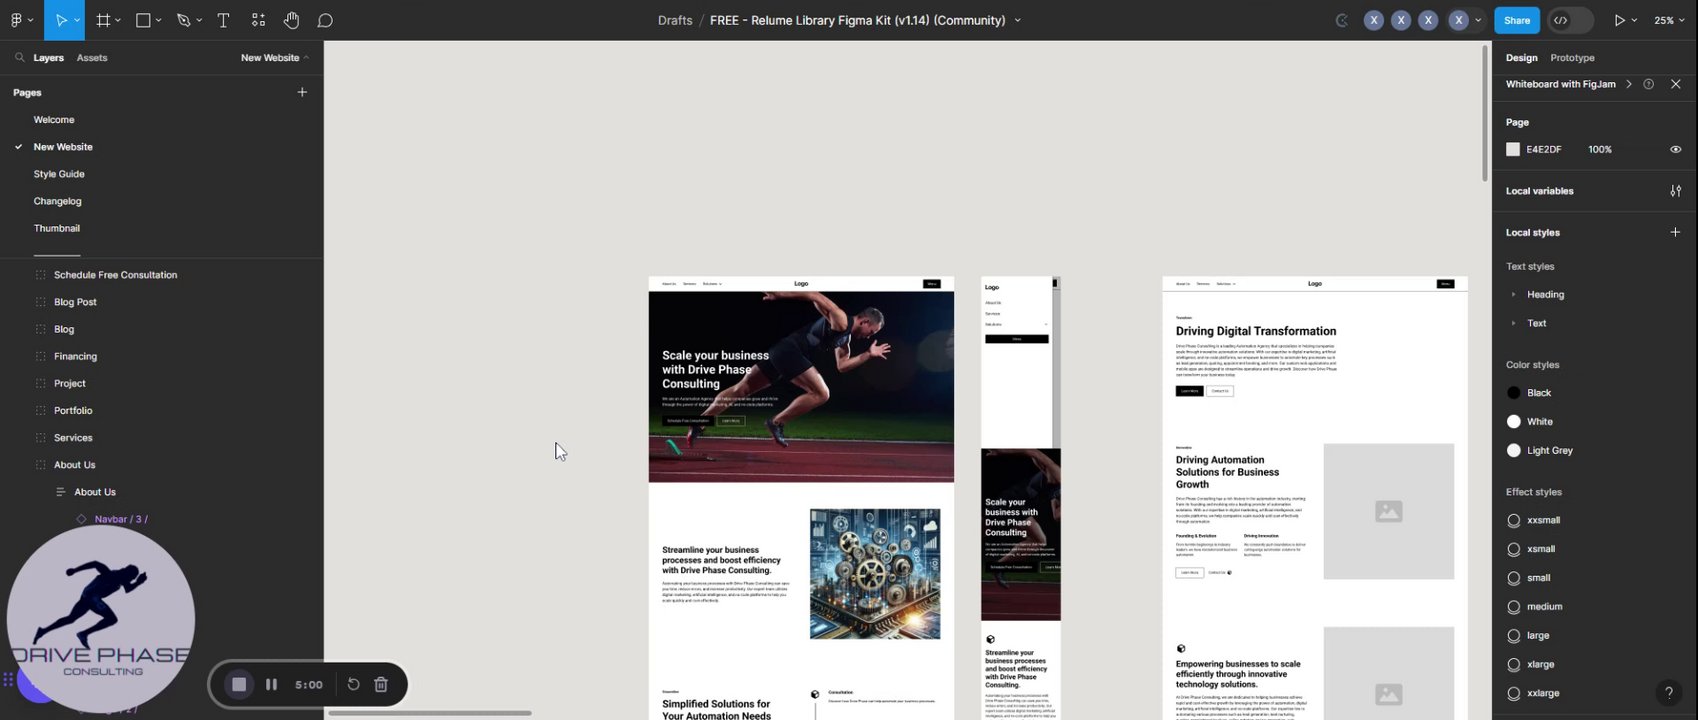This screenshot has height=720, width=1698.
Task: Open the Resources components tool
Action: (x=258, y=20)
